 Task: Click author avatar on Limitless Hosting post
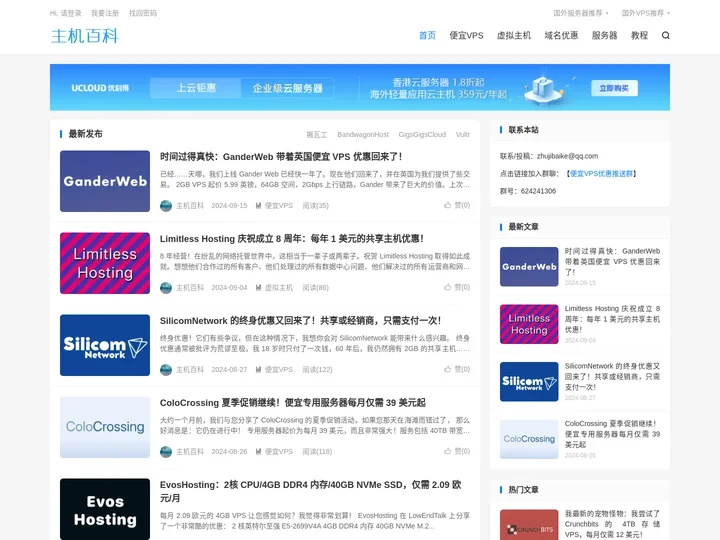pyautogui.click(x=166, y=287)
